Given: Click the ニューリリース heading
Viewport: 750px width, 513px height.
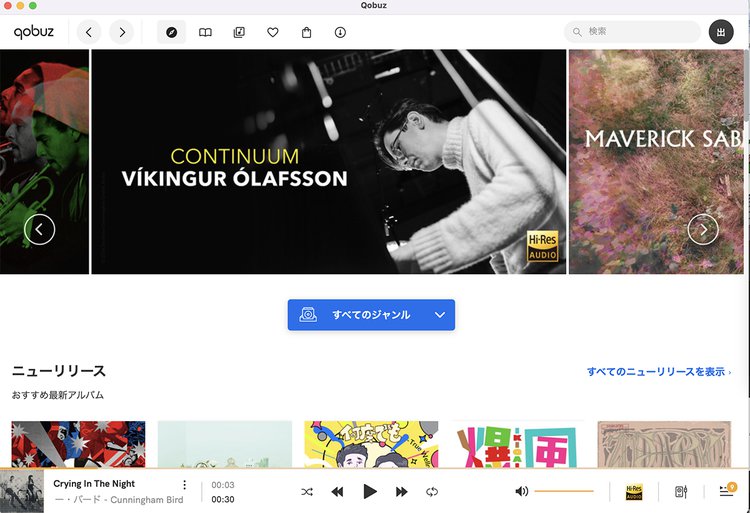Looking at the screenshot, I should [x=59, y=371].
